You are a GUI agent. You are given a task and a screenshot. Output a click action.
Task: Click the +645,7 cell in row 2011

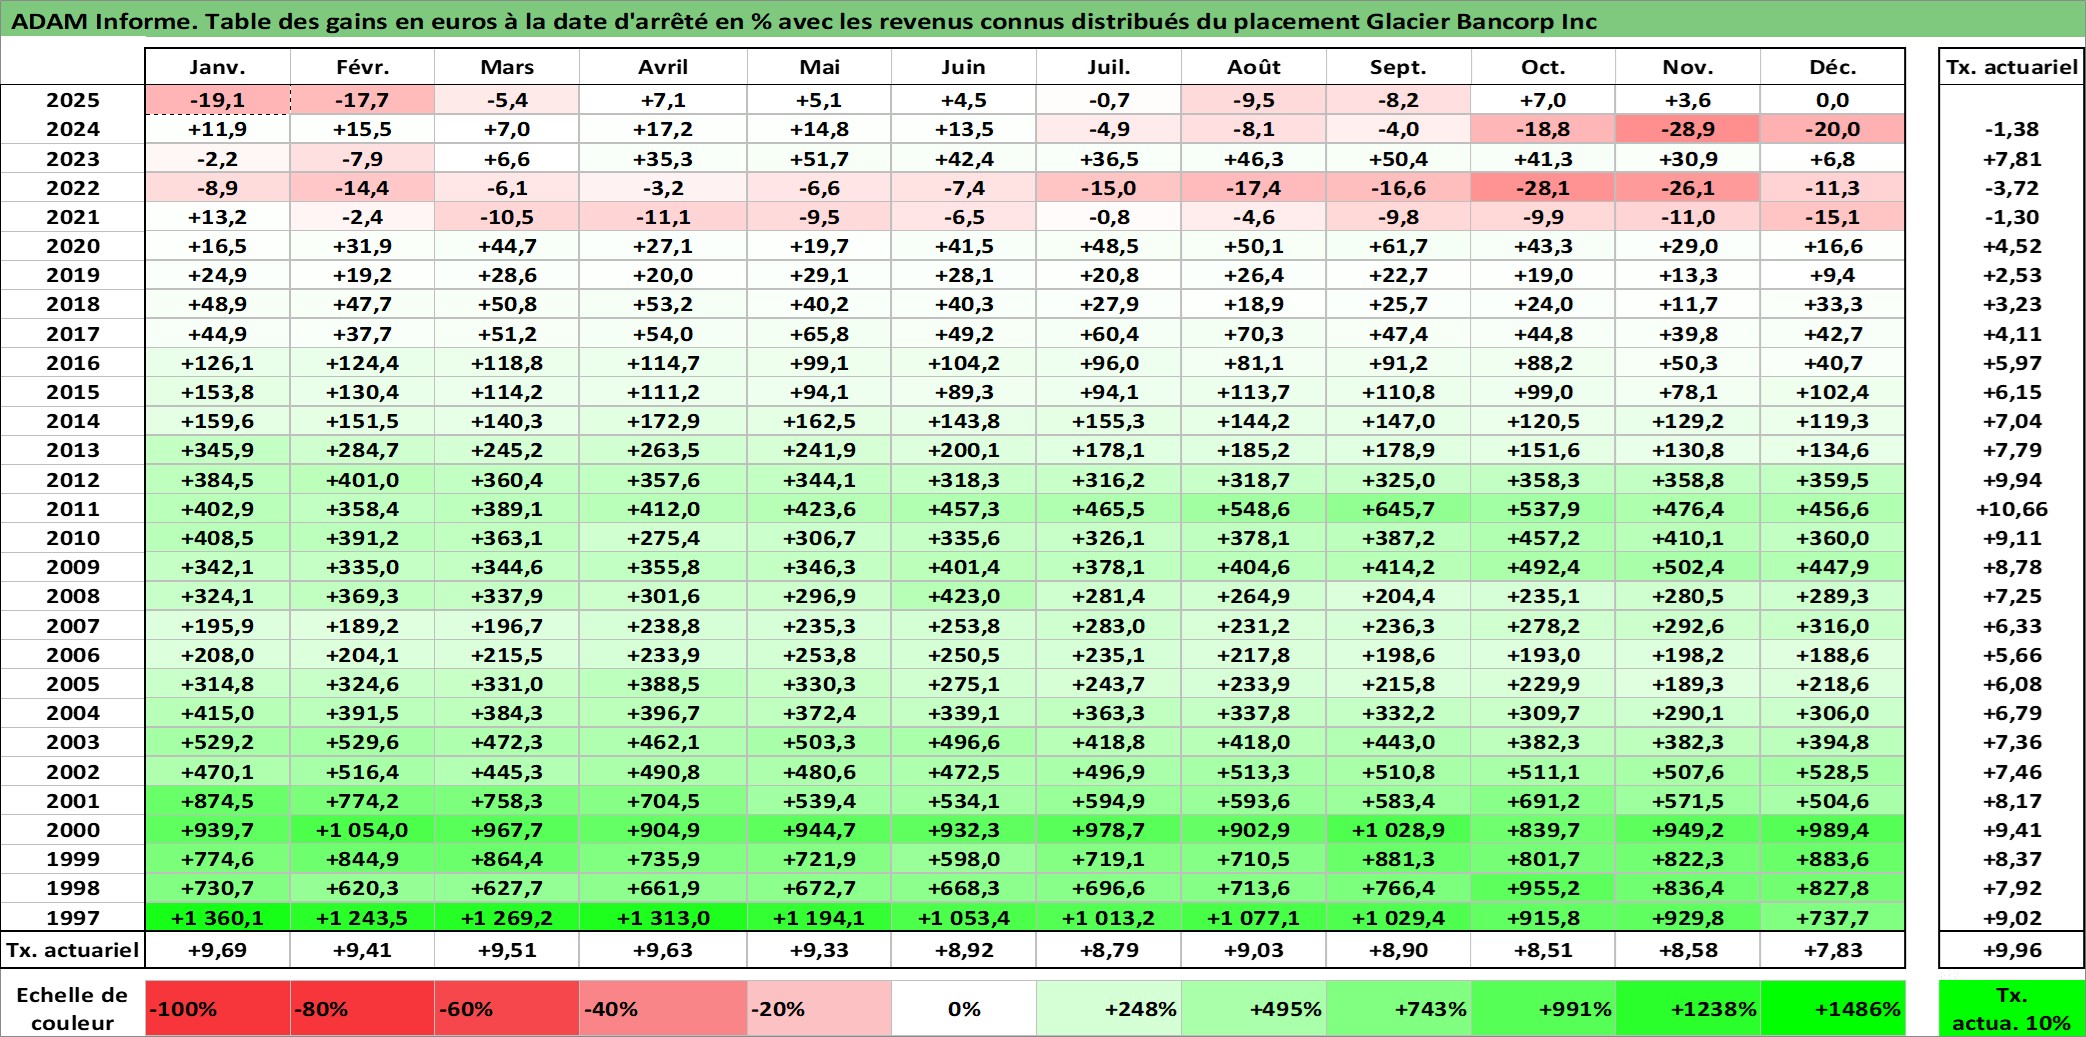[x=1398, y=509]
